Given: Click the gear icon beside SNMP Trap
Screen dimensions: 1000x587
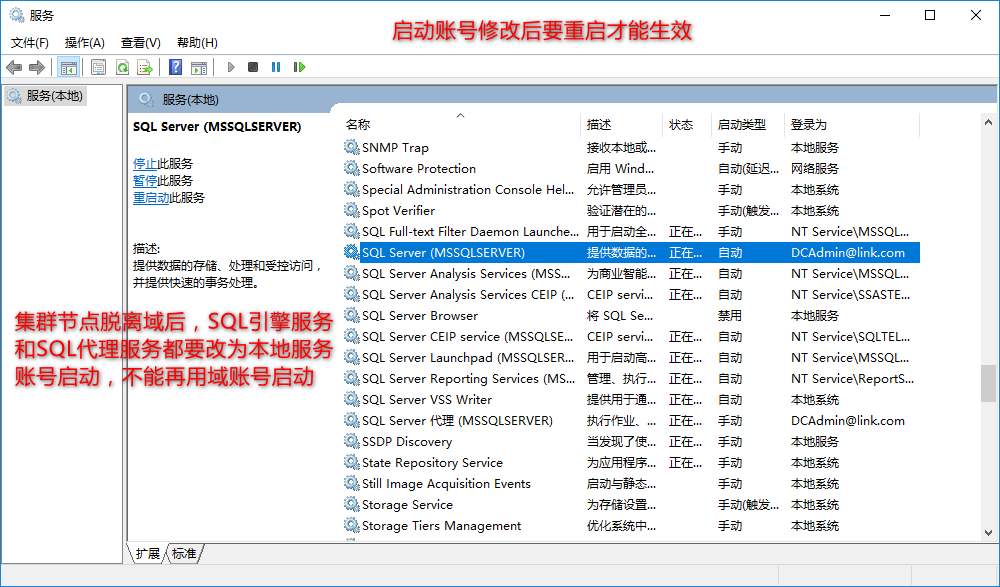Looking at the screenshot, I should click(351, 147).
